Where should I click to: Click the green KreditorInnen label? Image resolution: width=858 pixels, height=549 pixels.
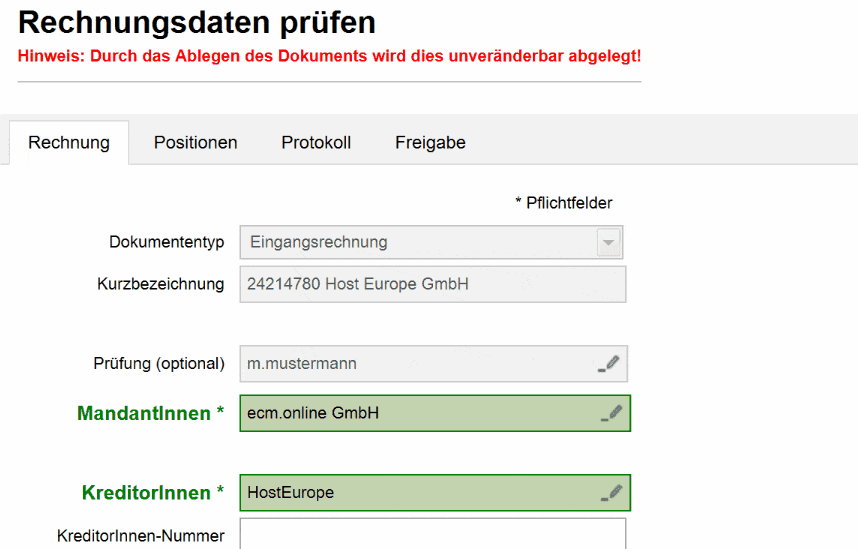click(x=152, y=492)
